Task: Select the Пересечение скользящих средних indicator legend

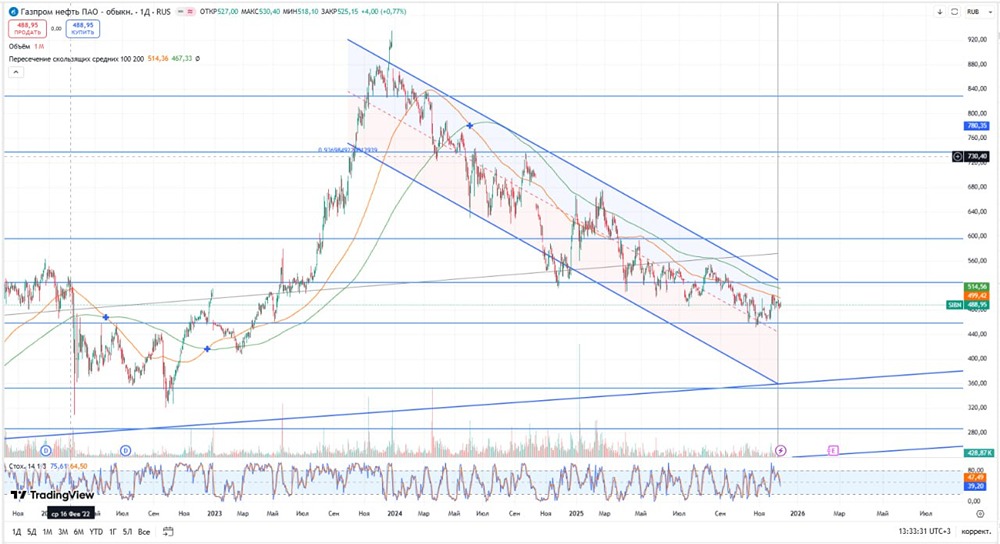Action: click(x=77, y=59)
